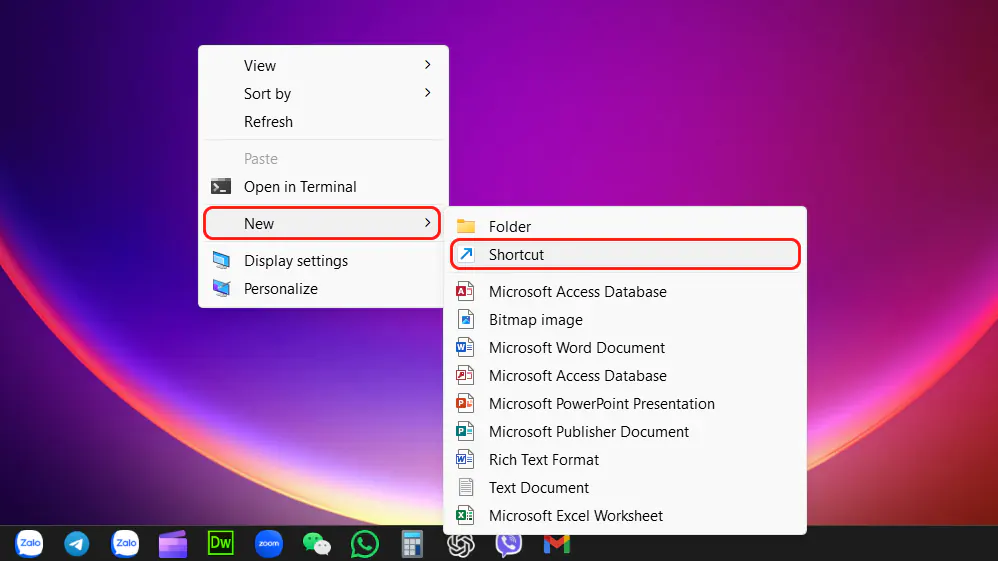Select Shortcut in the New submenu
The width and height of the screenshot is (998, 561).
(625, 254)
